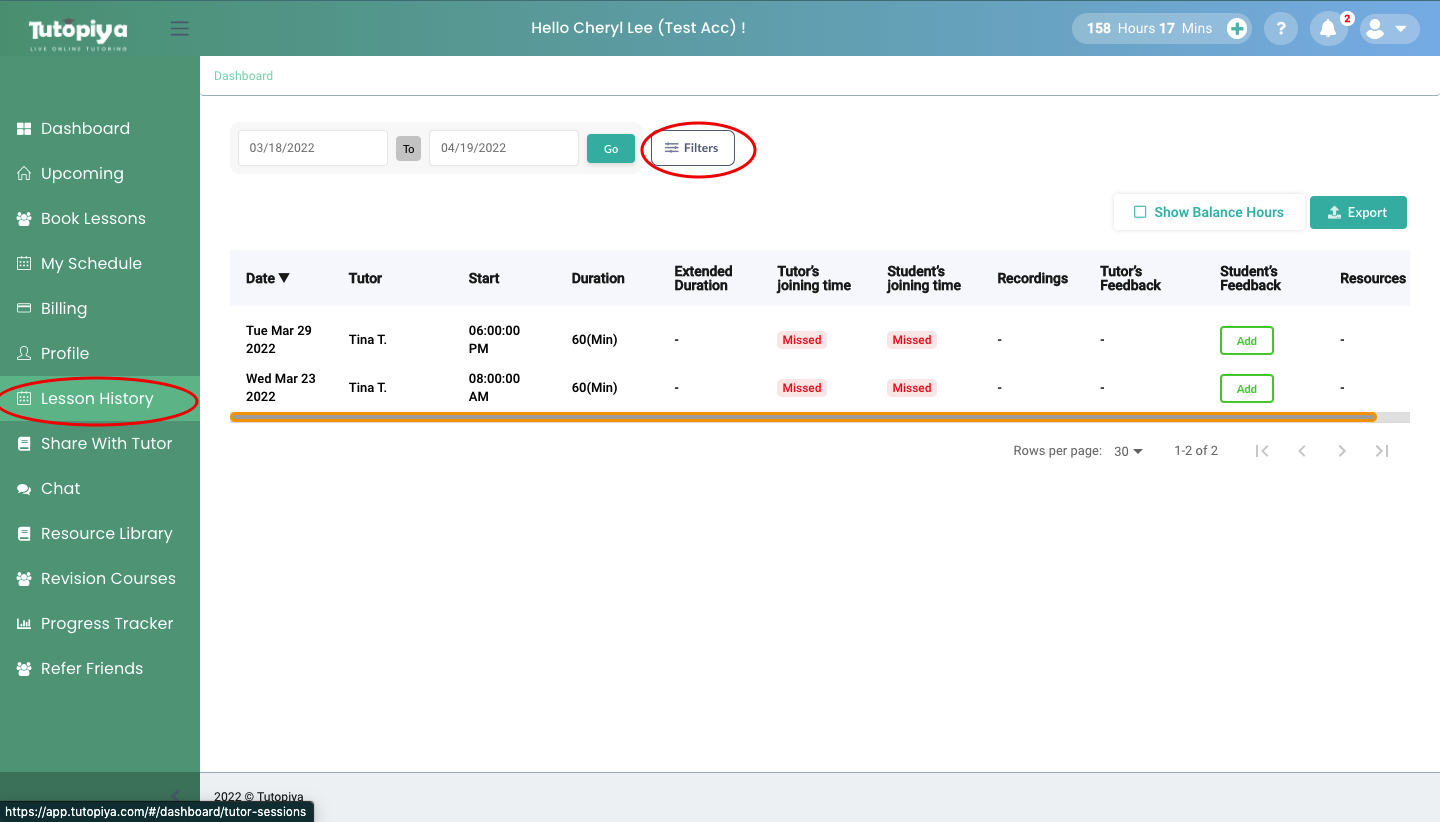Open notifications bell icon
1440x822 pixels.
coord(1328,28)
